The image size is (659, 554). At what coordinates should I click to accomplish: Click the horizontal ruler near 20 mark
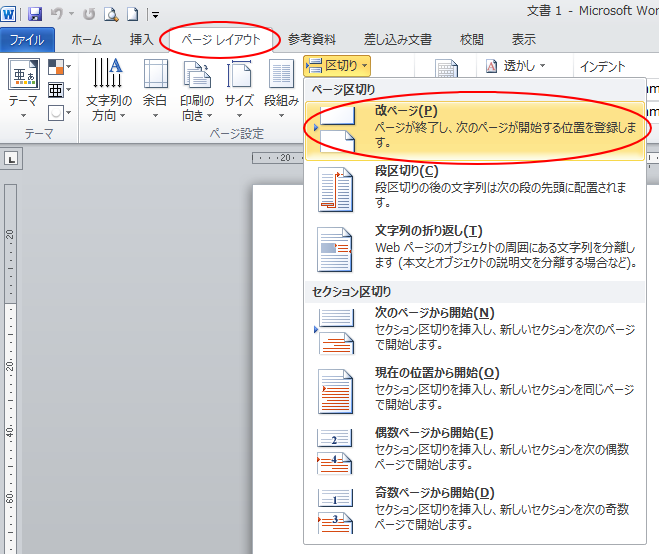(277, 158)
